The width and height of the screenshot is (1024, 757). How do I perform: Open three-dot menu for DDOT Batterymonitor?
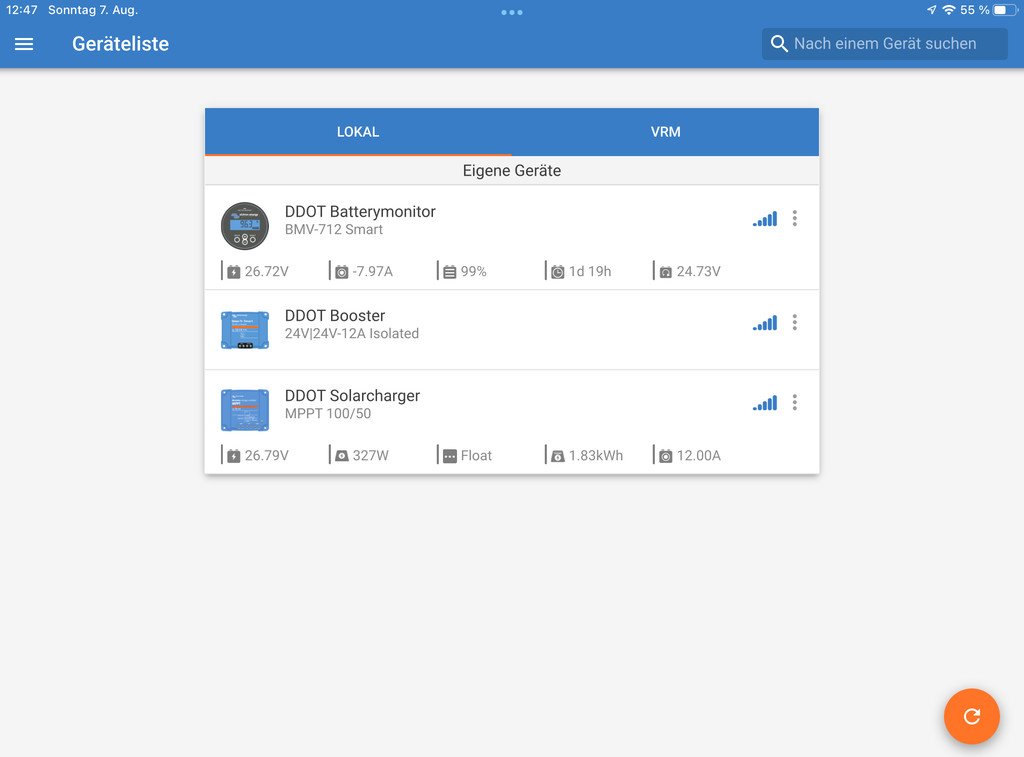(795, 218)
